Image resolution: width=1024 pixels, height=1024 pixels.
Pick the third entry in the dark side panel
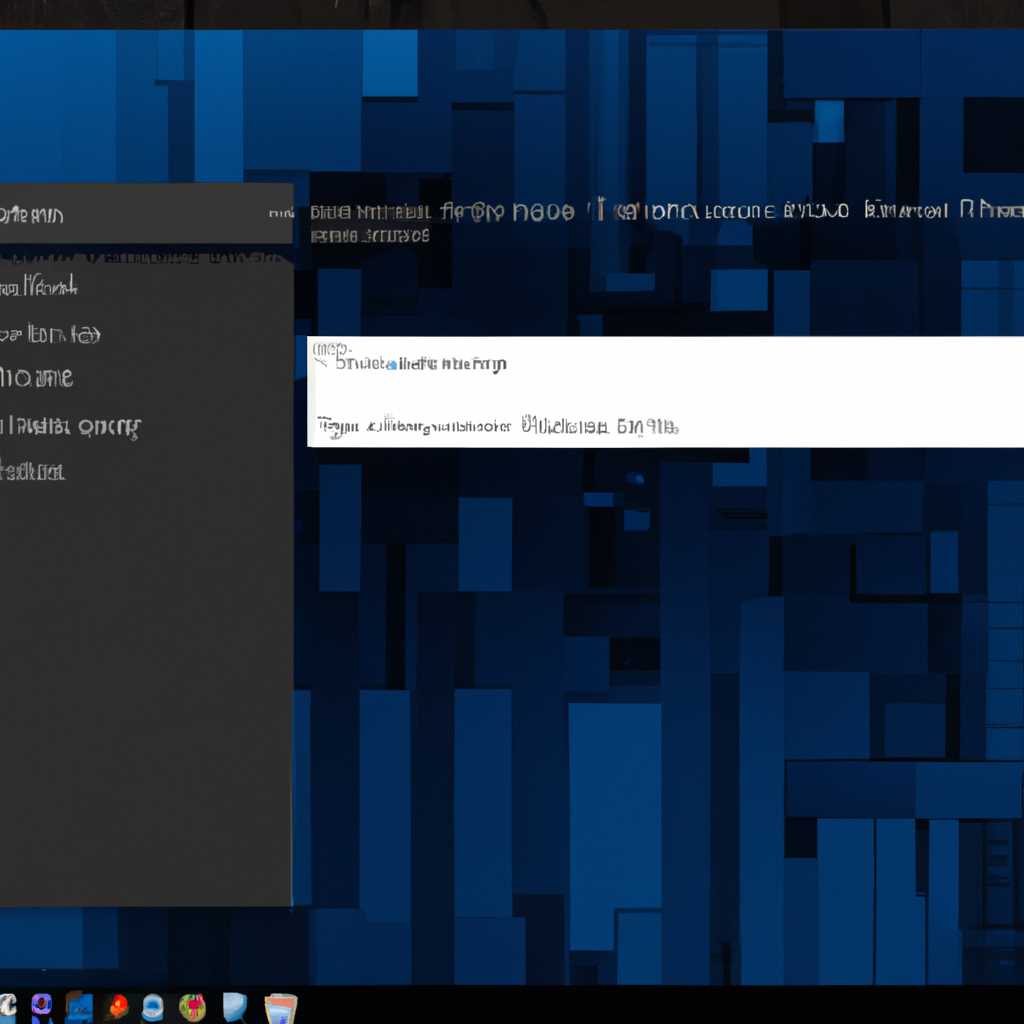tap(37, 377)
